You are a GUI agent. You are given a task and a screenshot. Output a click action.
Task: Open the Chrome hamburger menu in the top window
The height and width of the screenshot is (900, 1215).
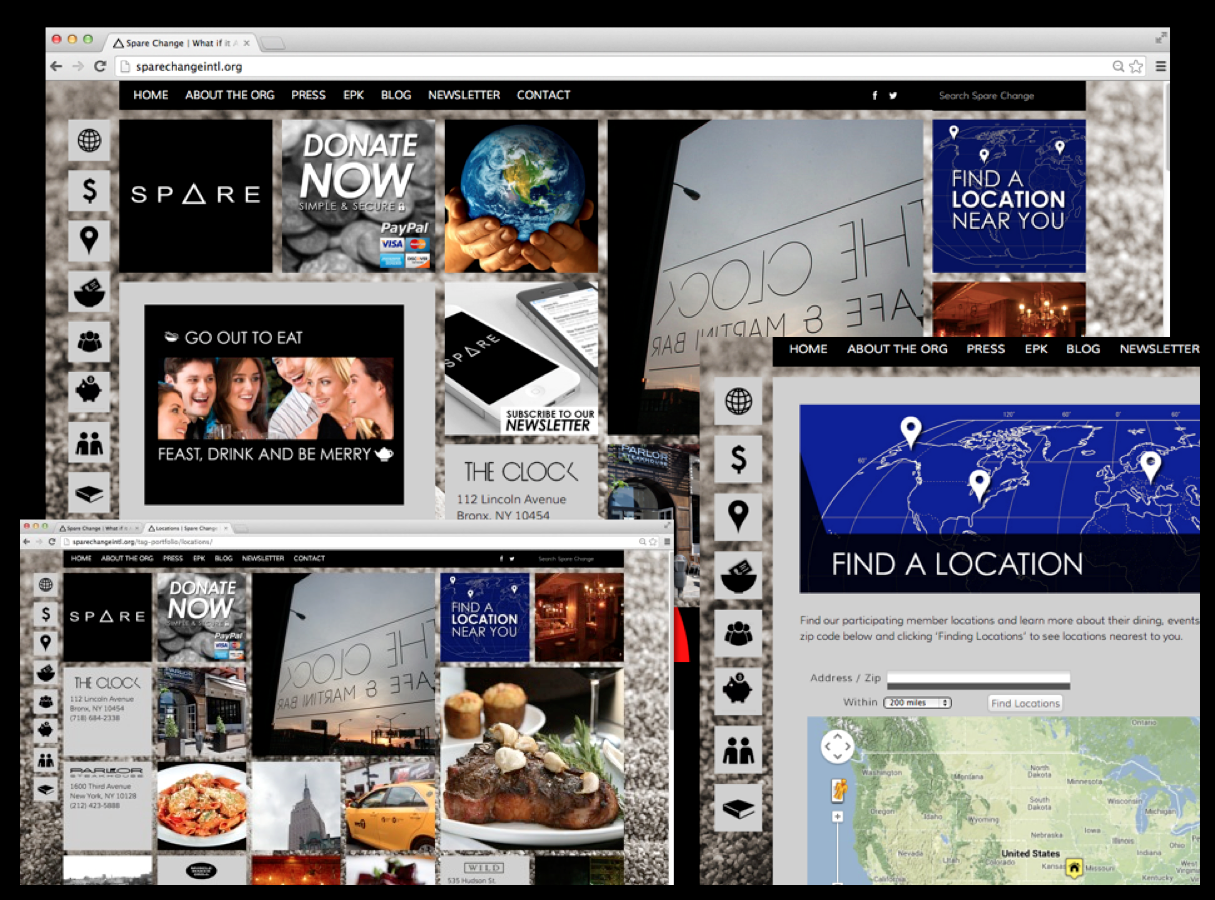(1160, 66)
